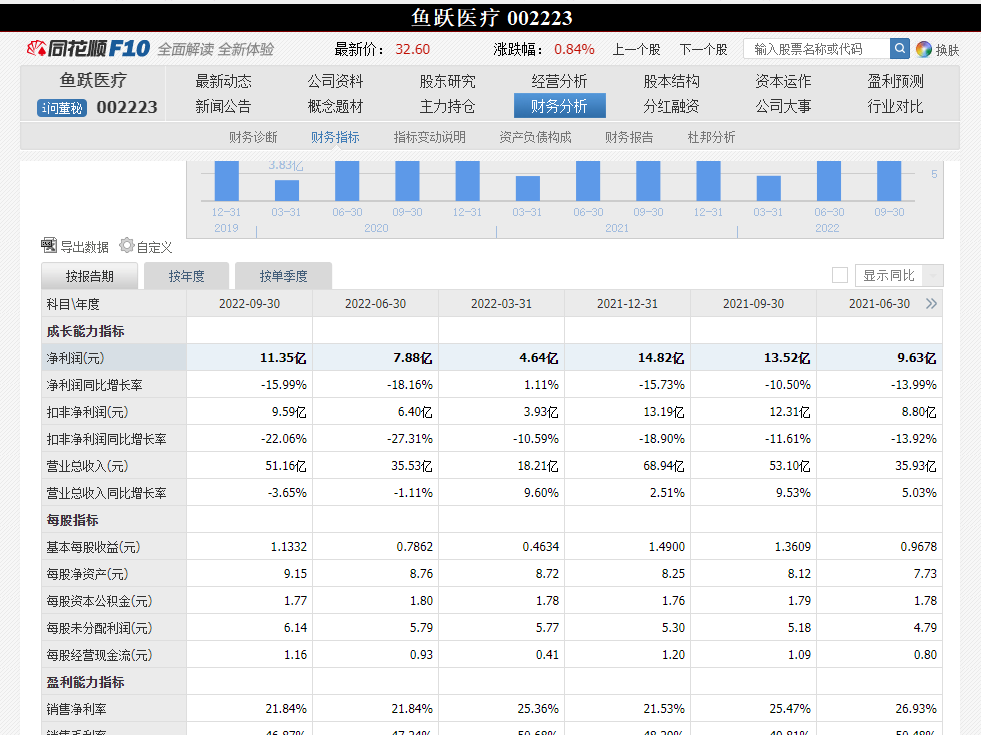The width and height of the screenshot is (981, 735).
Task: Select the 扣非净利润同比增长率 row label
Action: 106,439
